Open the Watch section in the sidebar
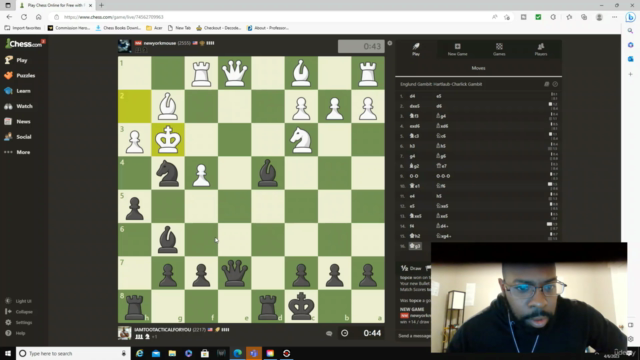 click(19, 106)
